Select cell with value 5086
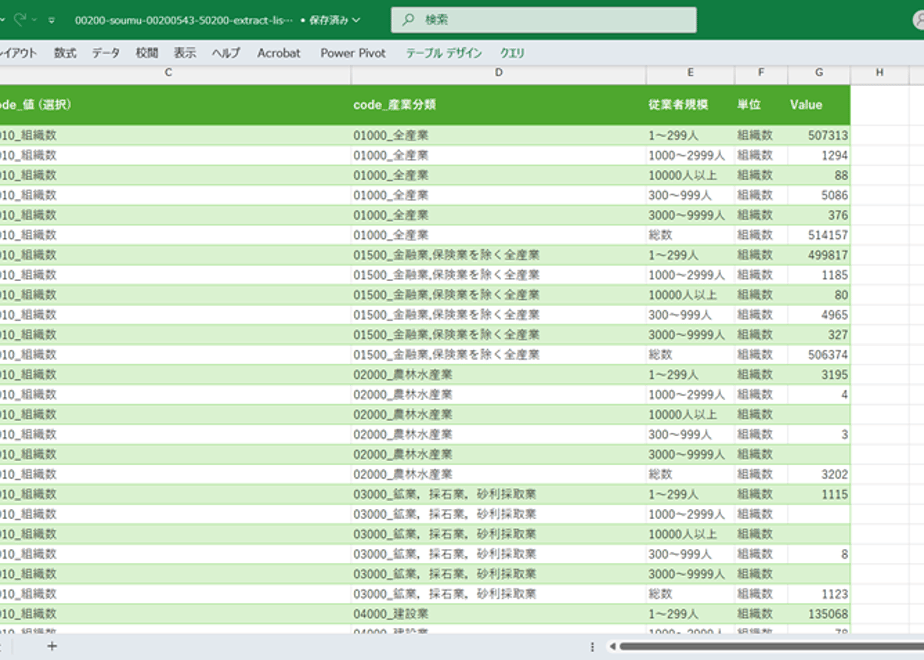The image size is (924, 660). click(819, 195)
